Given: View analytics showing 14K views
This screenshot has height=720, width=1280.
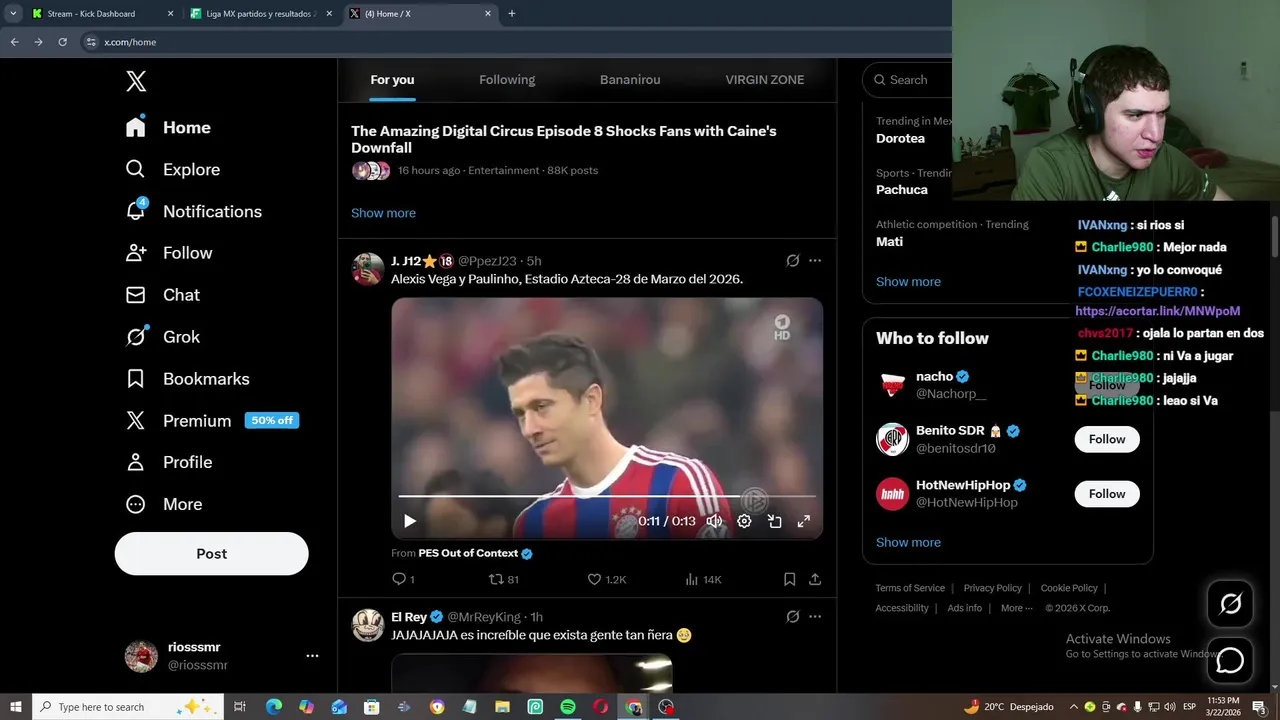Looking at the screenshot, I should (x=703, y=579).
